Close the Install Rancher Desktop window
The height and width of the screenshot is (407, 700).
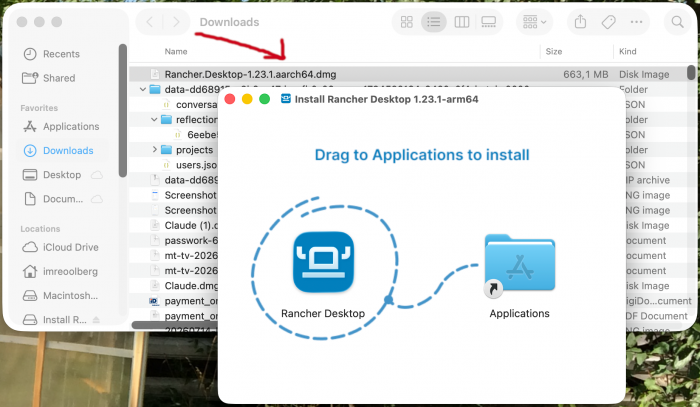pyautogui.click(x=230, y=99)
